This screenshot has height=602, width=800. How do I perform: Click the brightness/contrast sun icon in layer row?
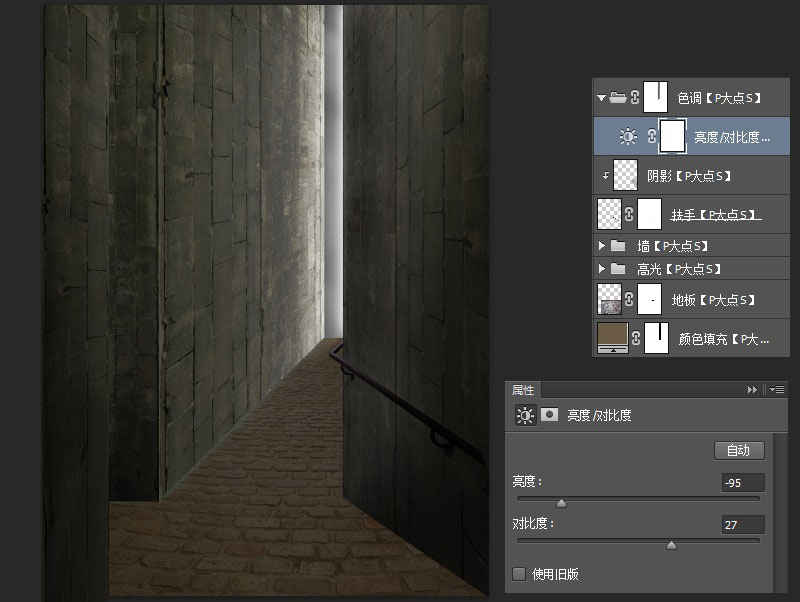[x=628, y=136]
